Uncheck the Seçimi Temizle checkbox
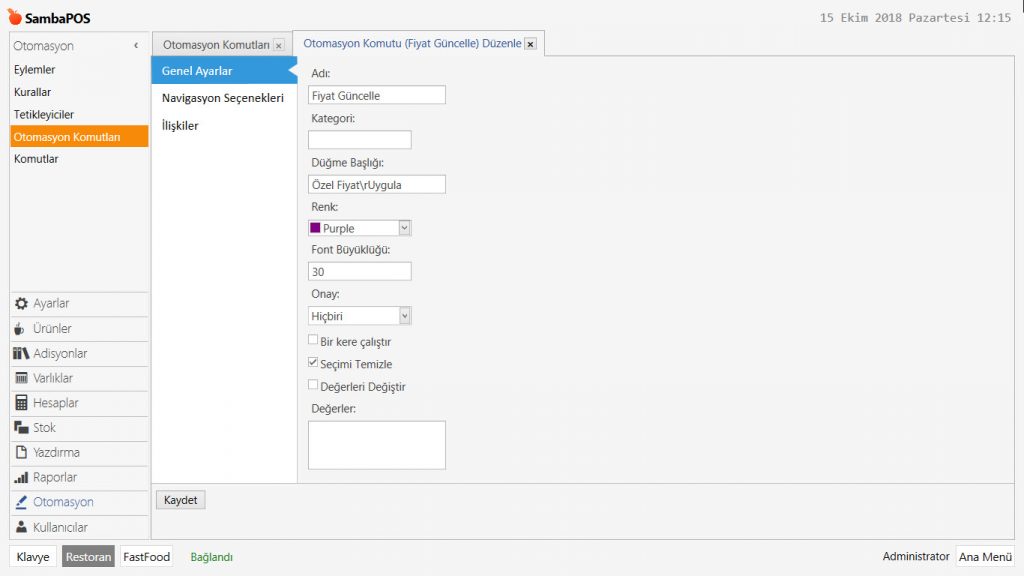1024x576 pixels. click(313, 364)
